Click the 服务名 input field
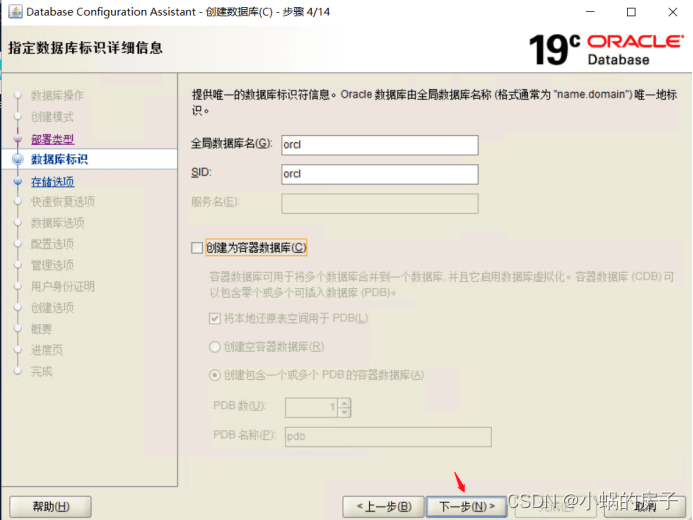The image size is (693, 520). pos(380,203)
